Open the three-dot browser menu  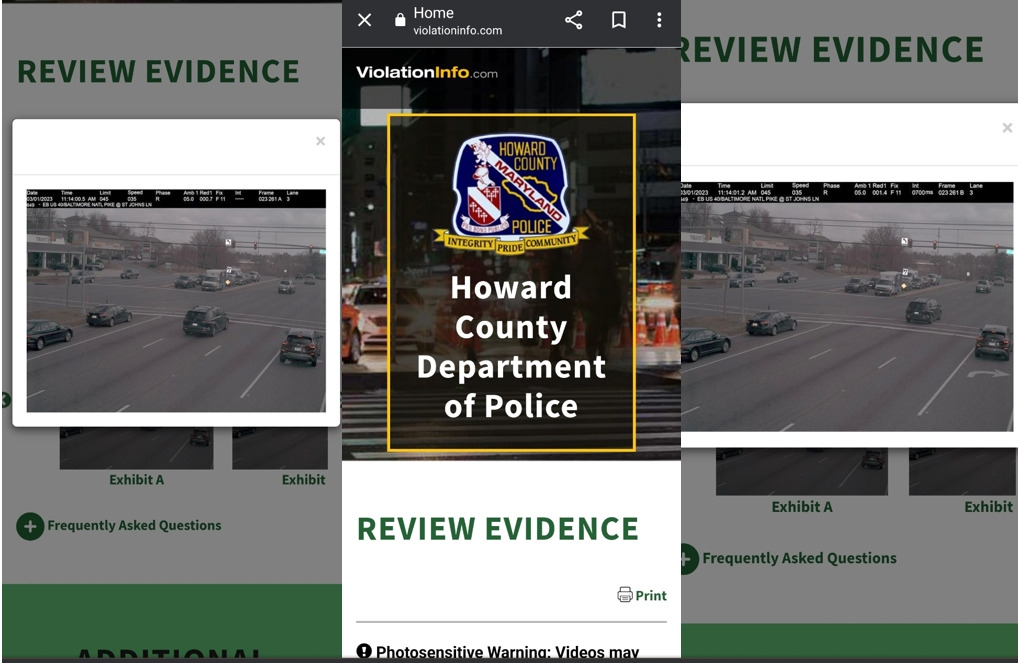point(659,20)
